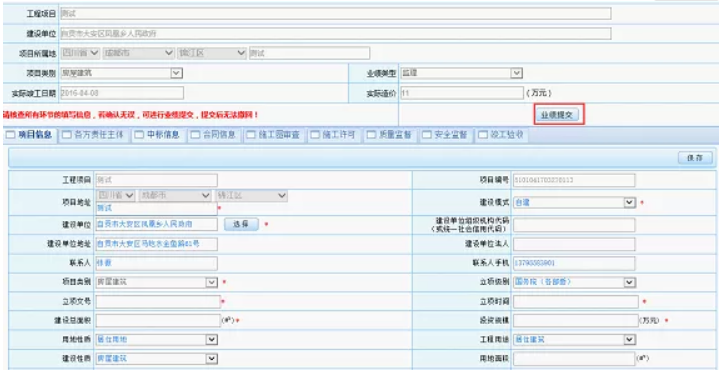Open the 安全监督 tab
The image size is (721, 373).
click(x=446, y=135)
